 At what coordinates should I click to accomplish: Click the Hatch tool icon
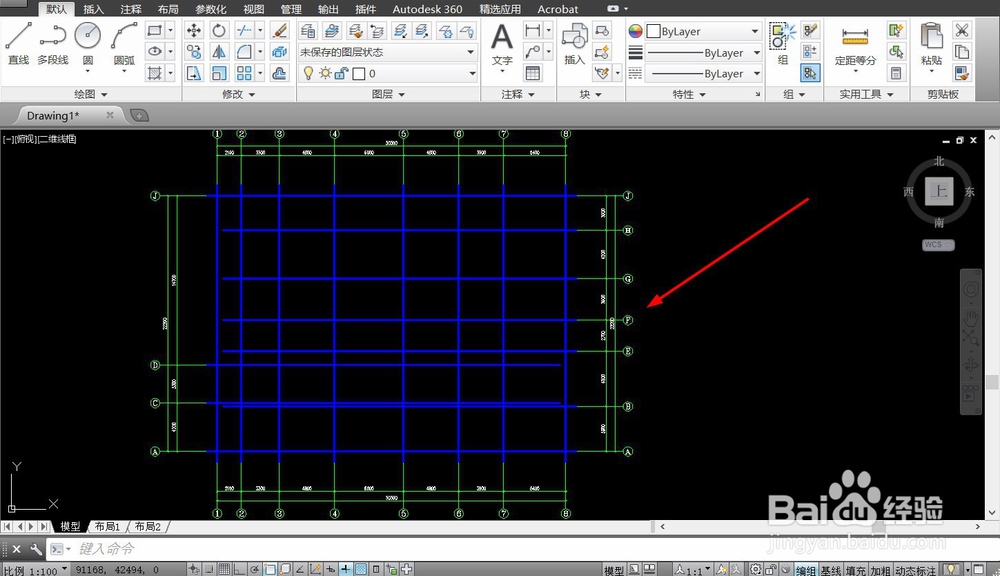pos(154,73)
